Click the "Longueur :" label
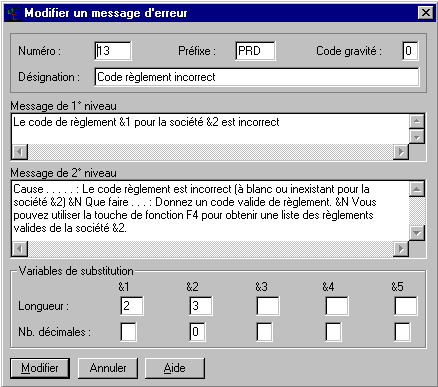 point(43,306)
